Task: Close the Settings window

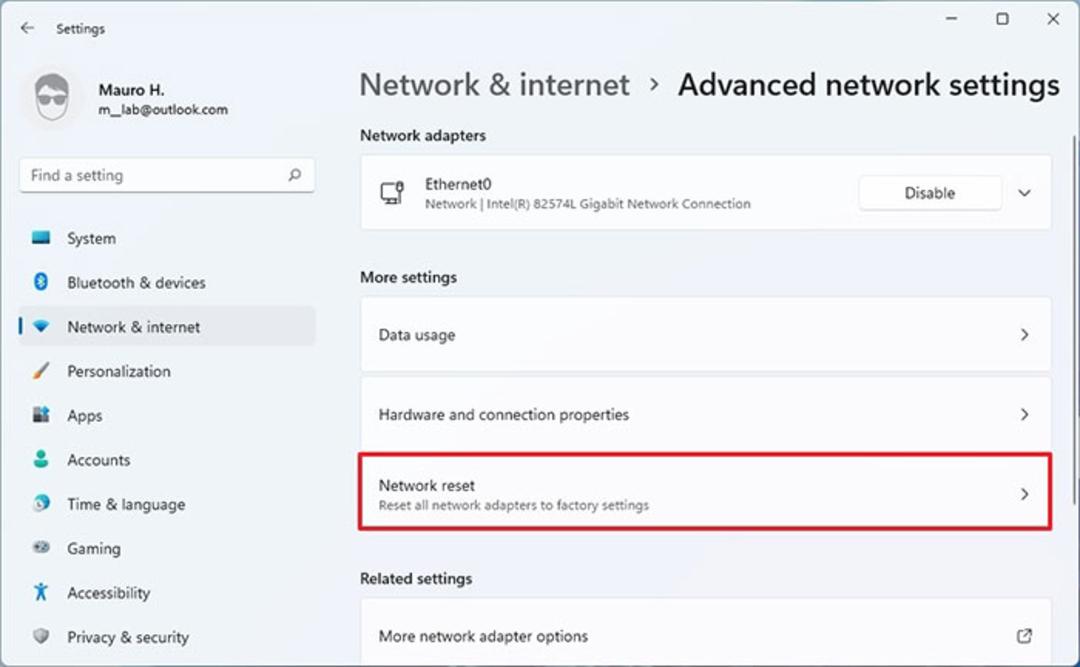Action: tap(1053, 19)
